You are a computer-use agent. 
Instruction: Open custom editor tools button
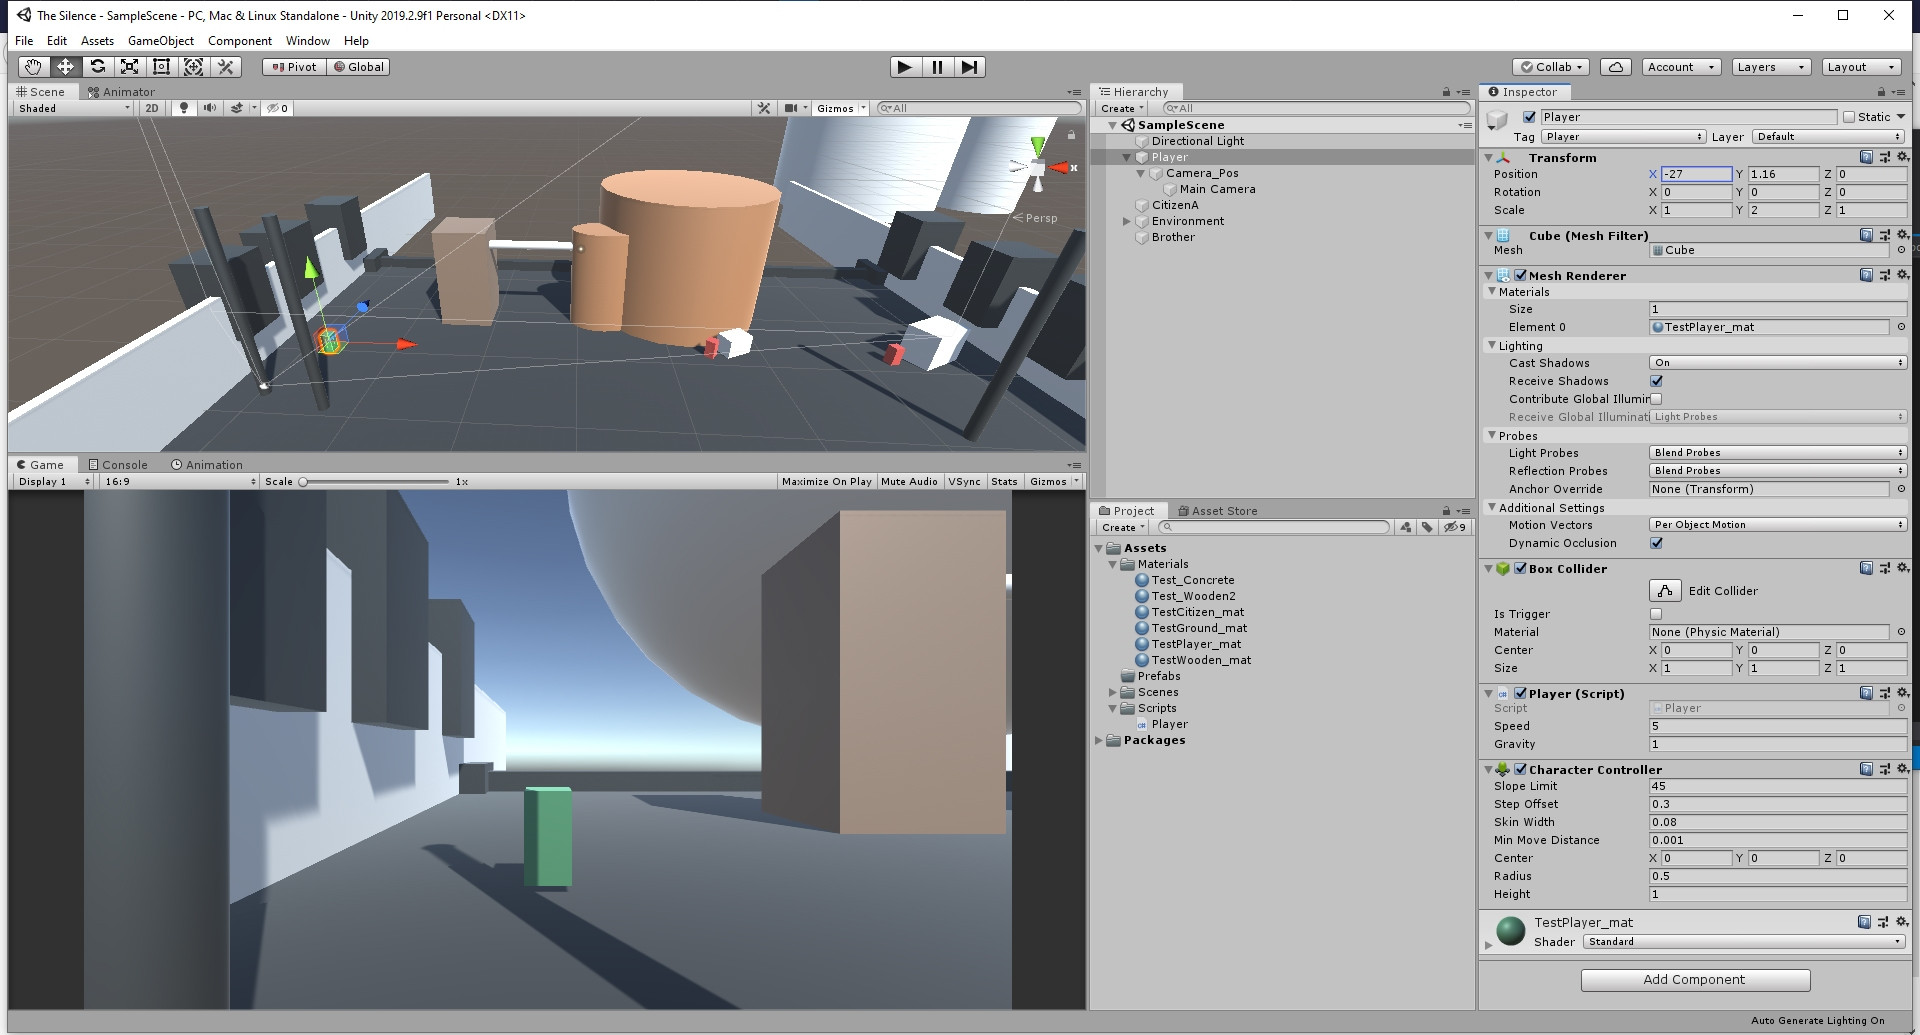[x=226, y=67]
